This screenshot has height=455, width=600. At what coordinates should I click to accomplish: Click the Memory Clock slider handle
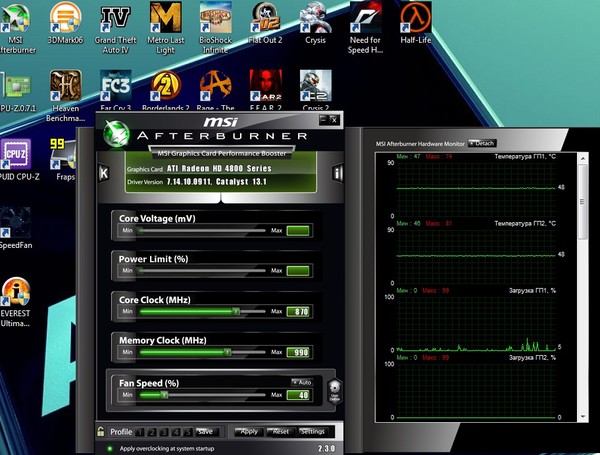tap(228, 352)
